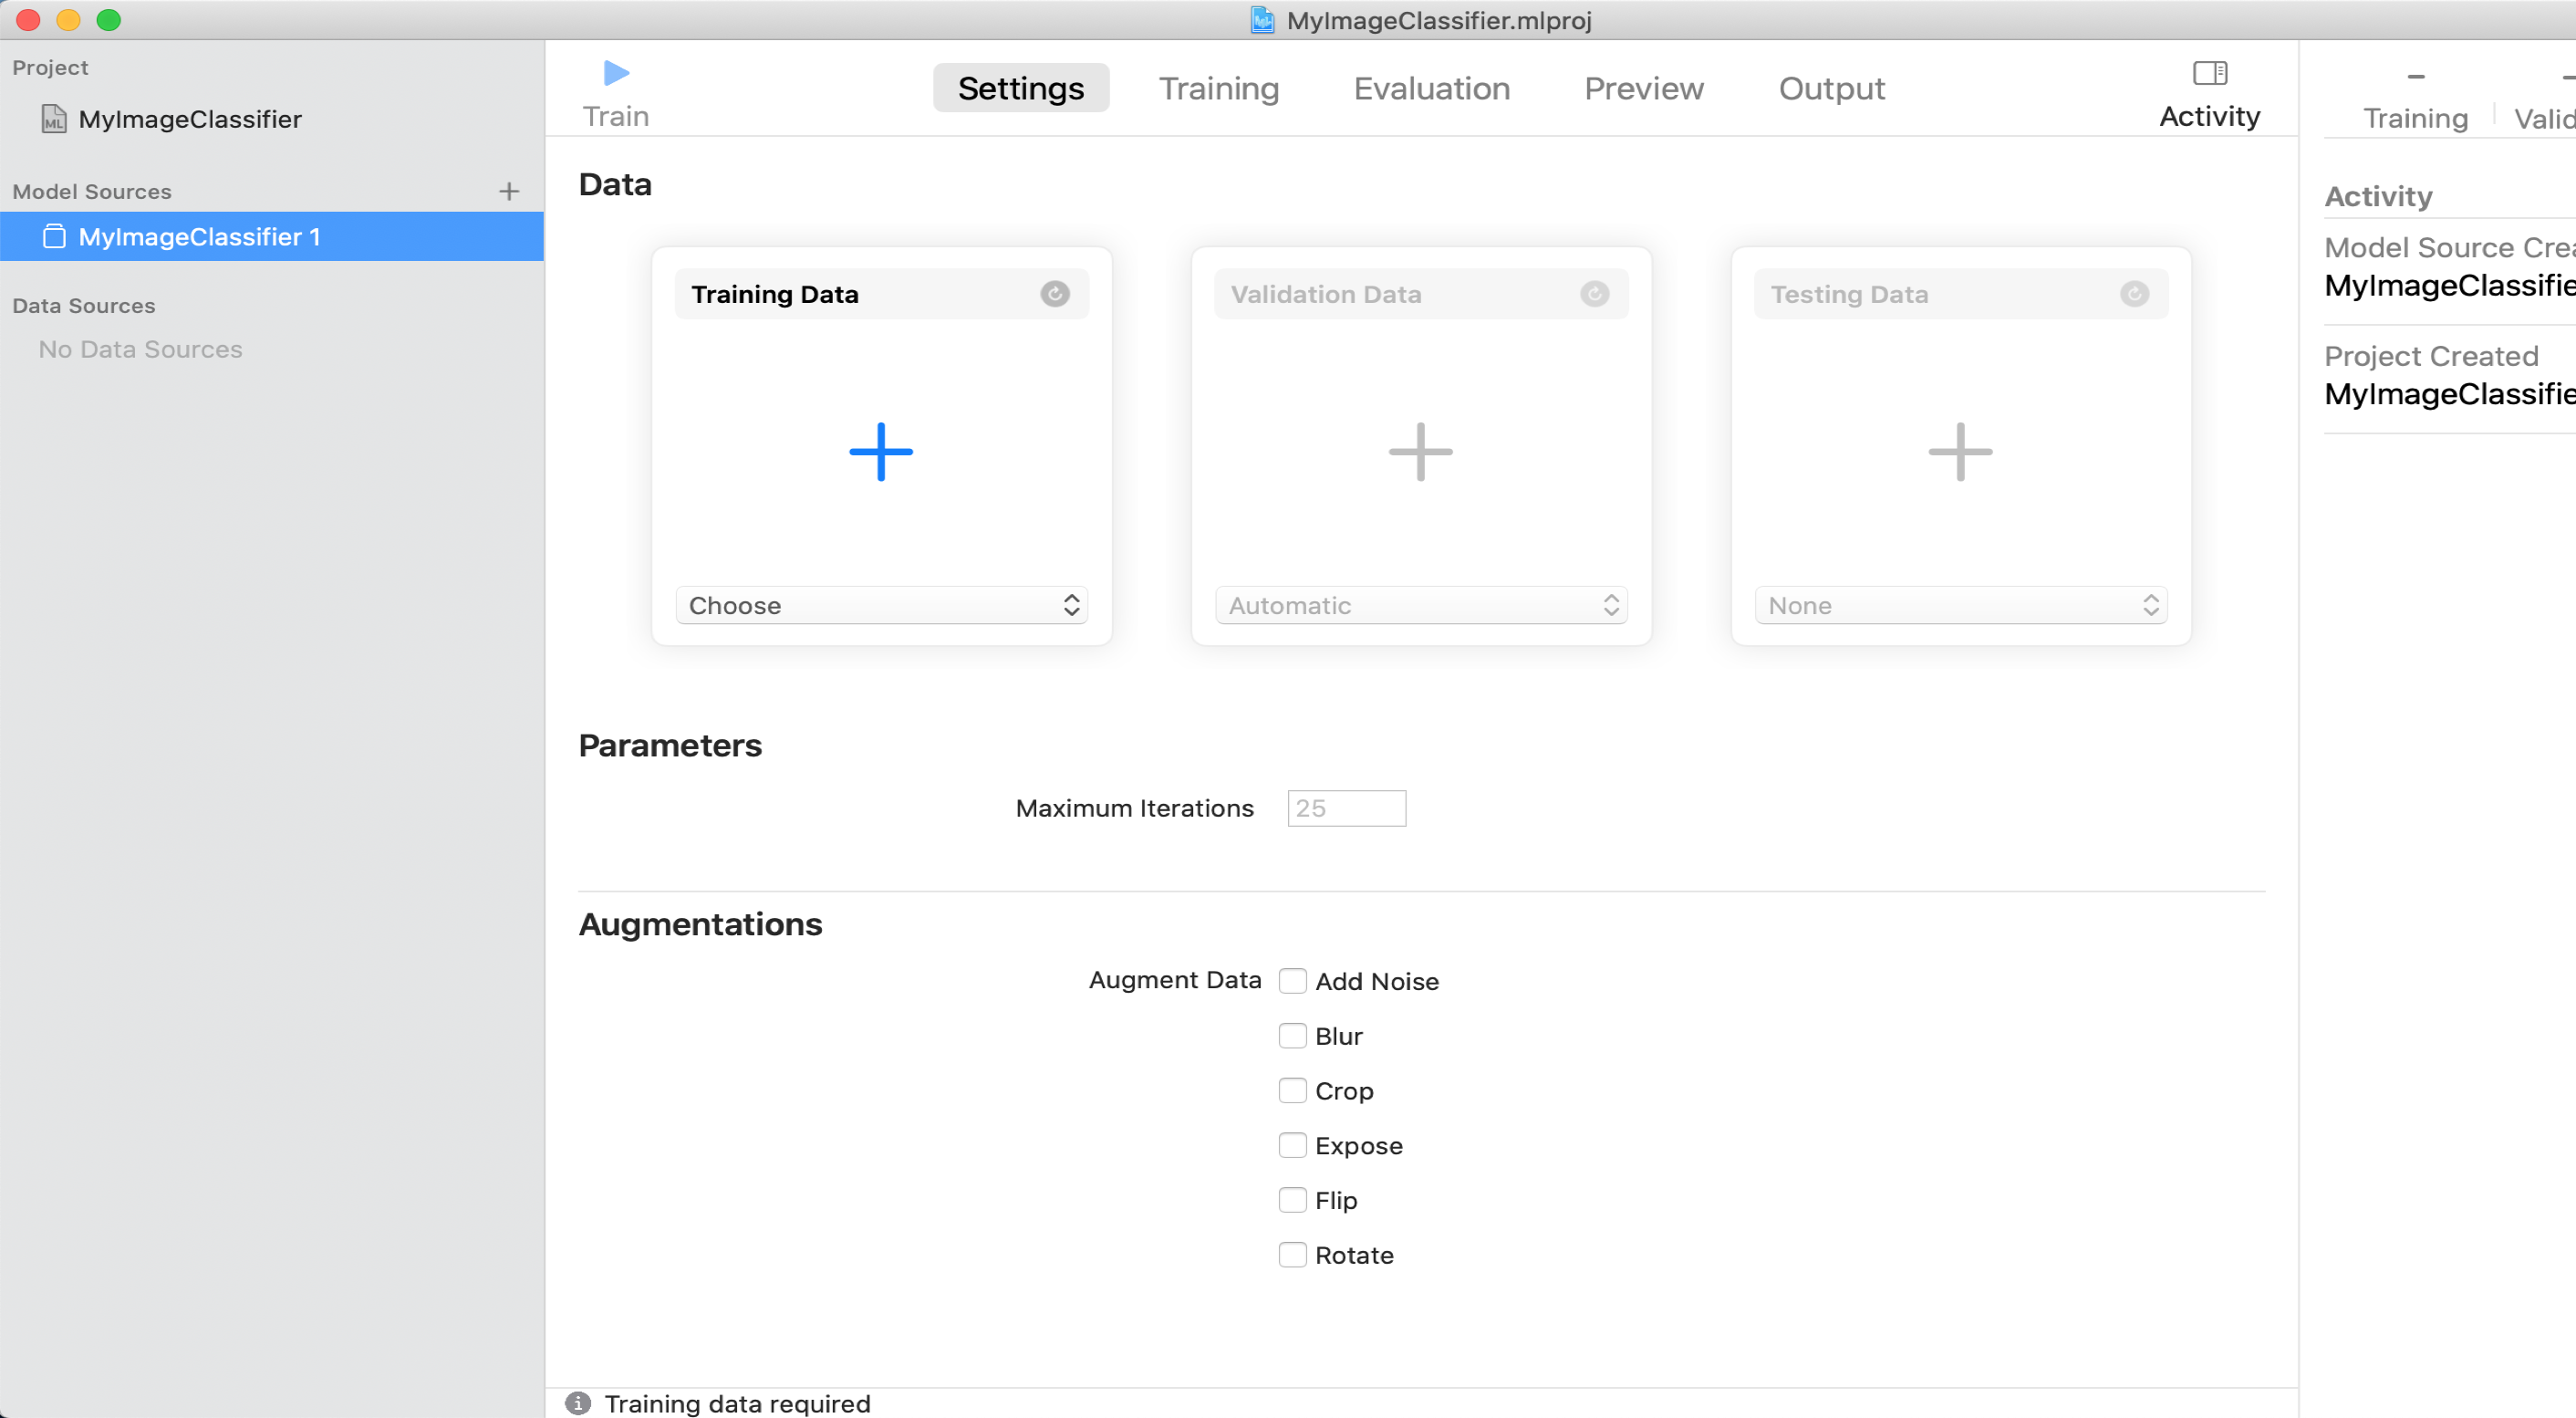Switch to the Output tab

(1831, 88)
